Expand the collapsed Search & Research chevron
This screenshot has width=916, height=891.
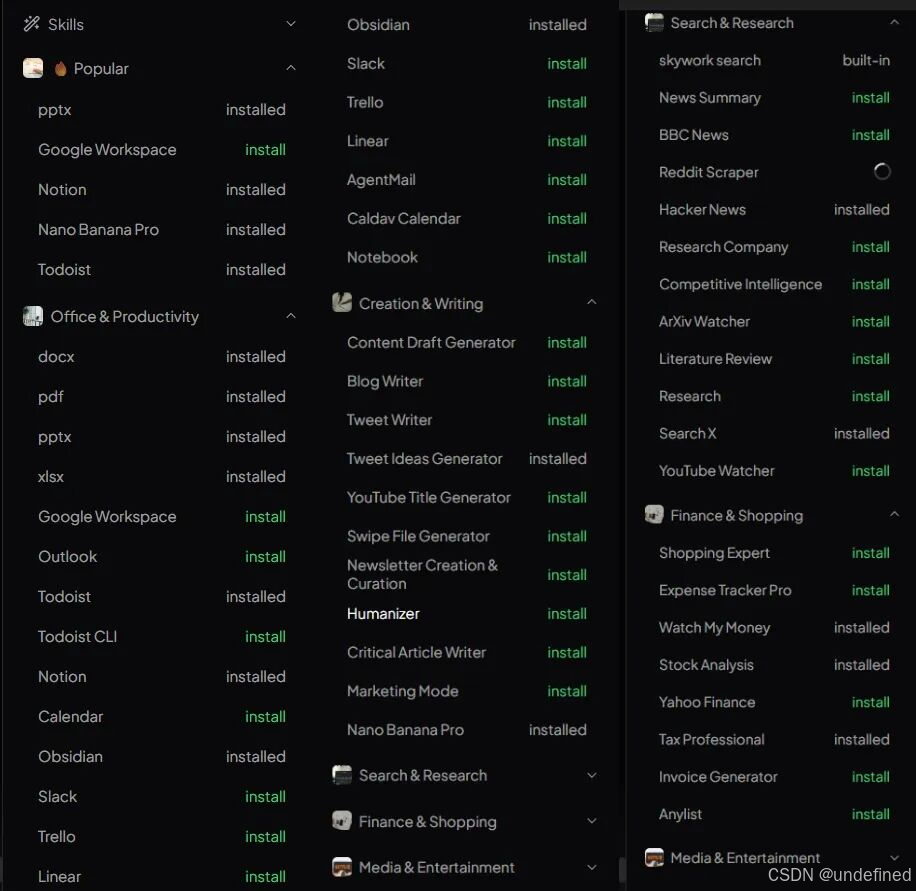(x=591, y=775)
